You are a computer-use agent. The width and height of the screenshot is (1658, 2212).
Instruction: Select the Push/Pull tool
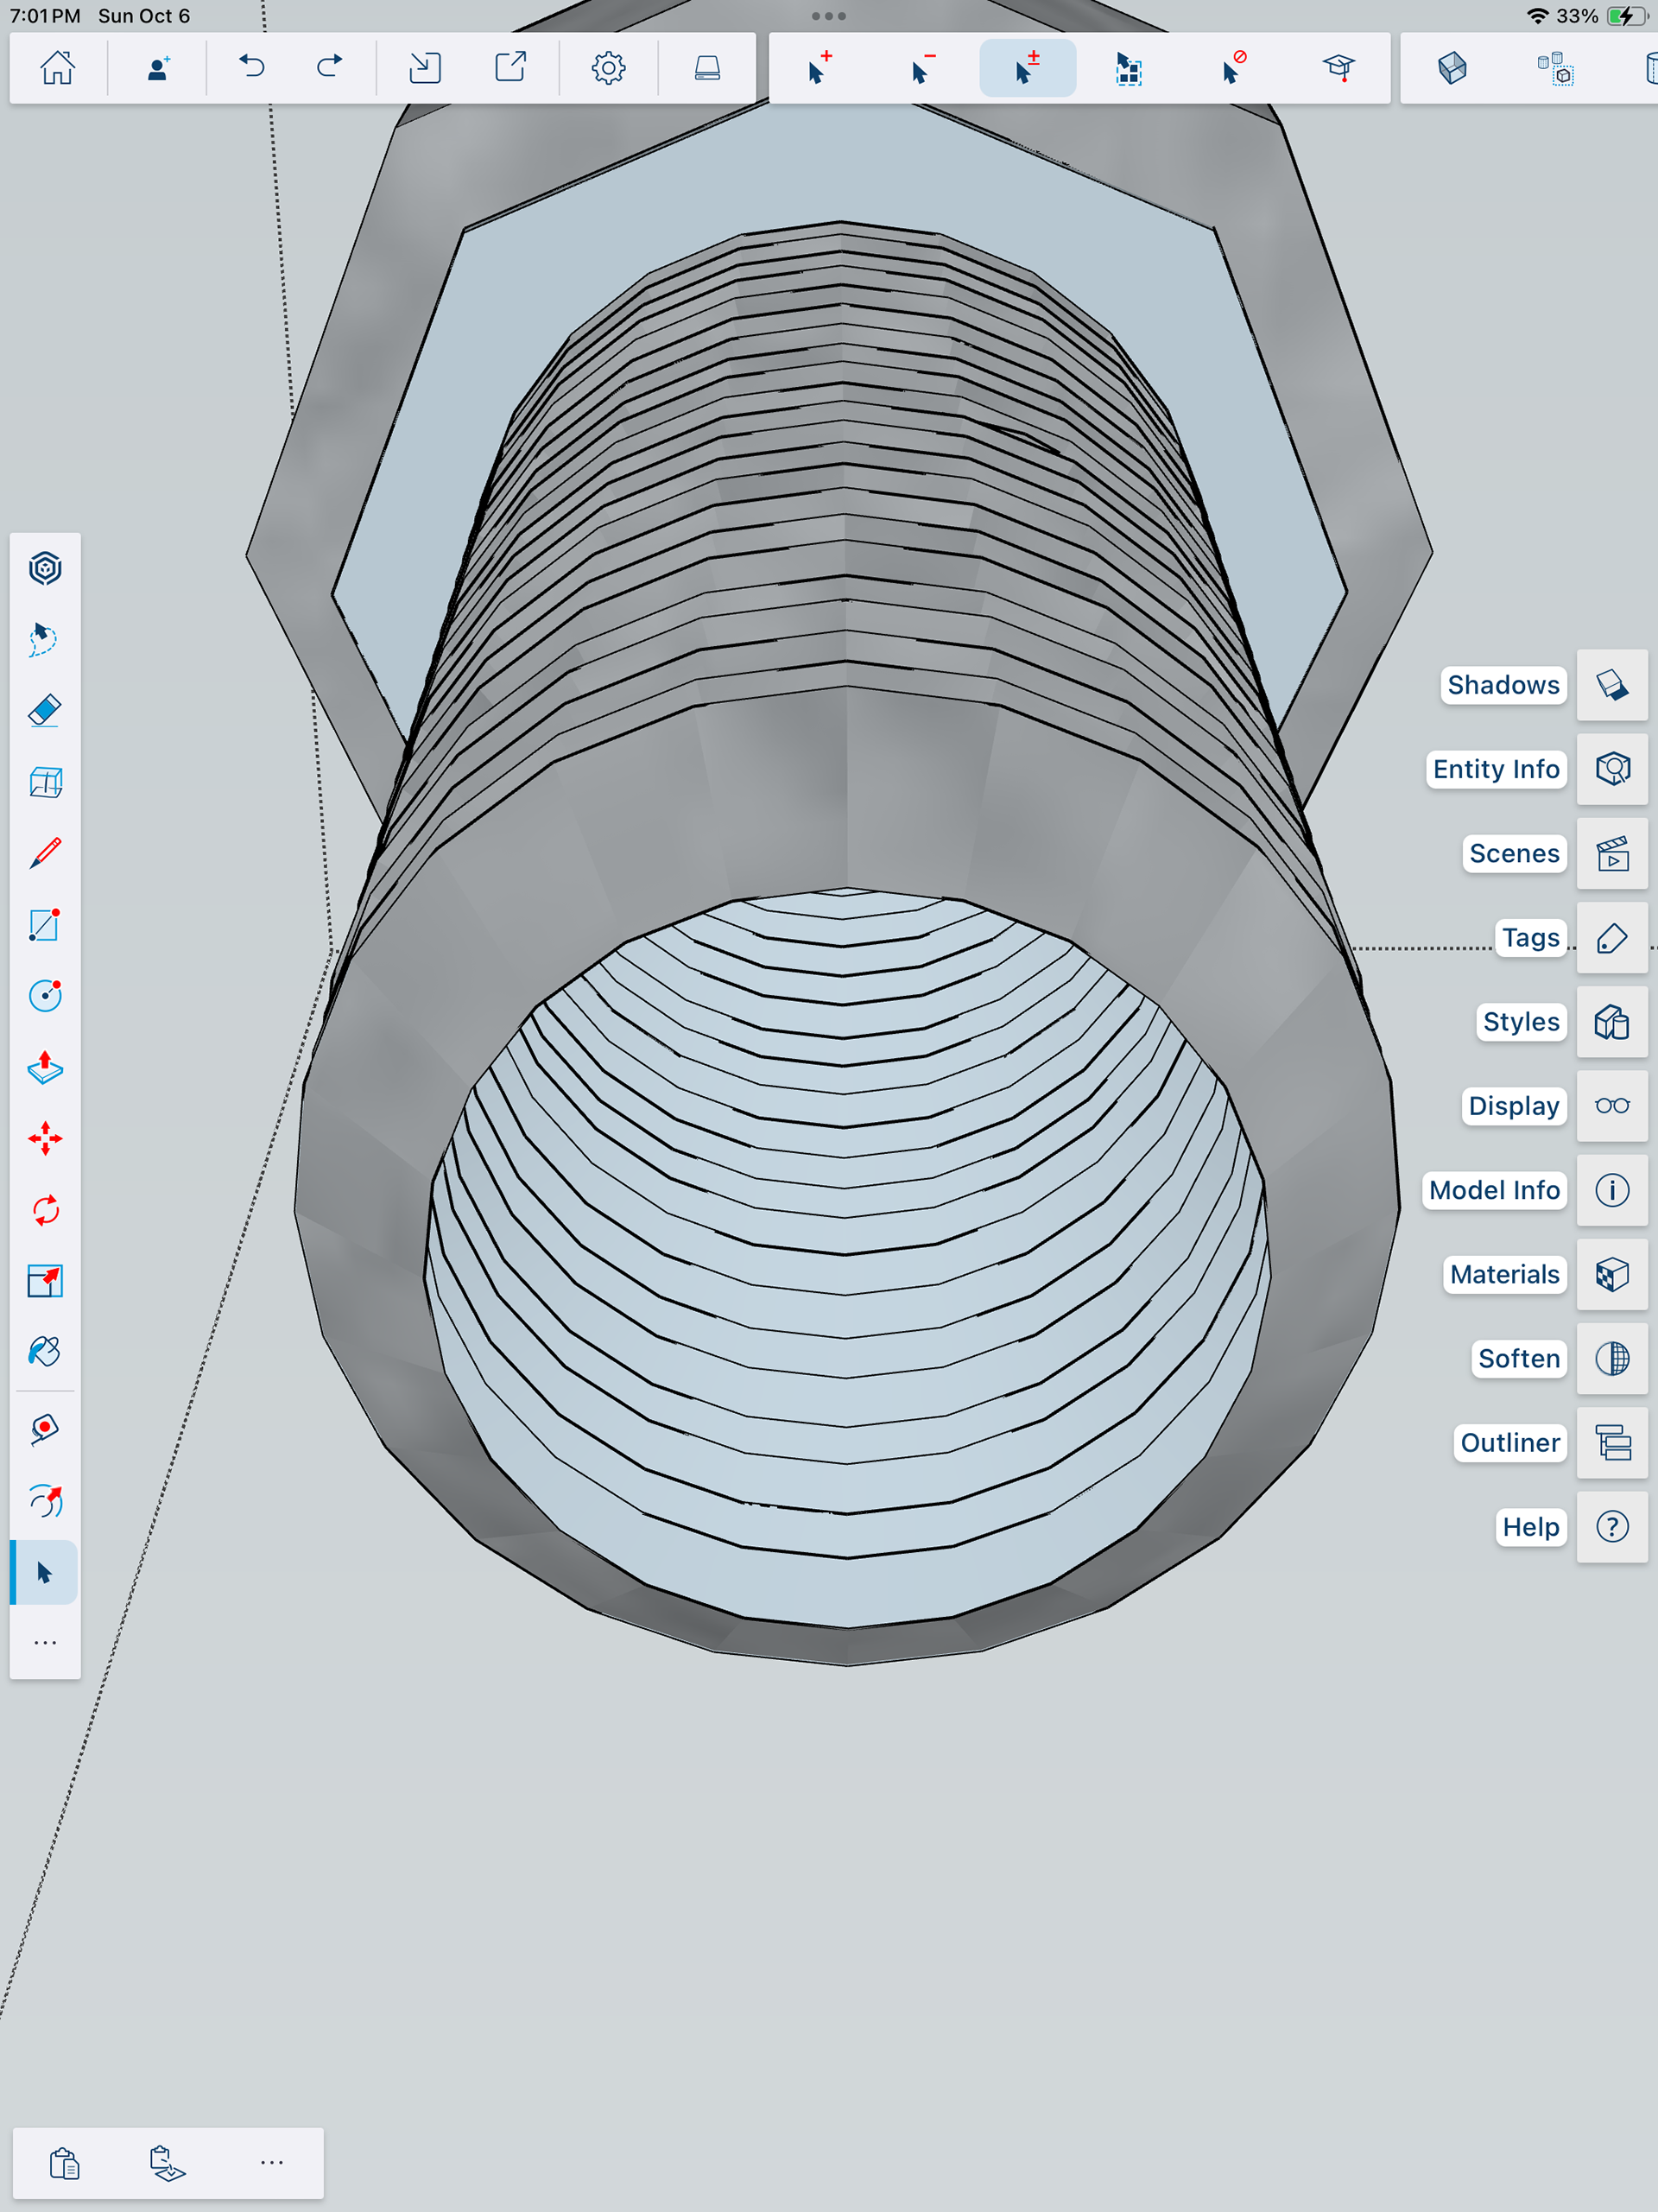point(45,1067)
